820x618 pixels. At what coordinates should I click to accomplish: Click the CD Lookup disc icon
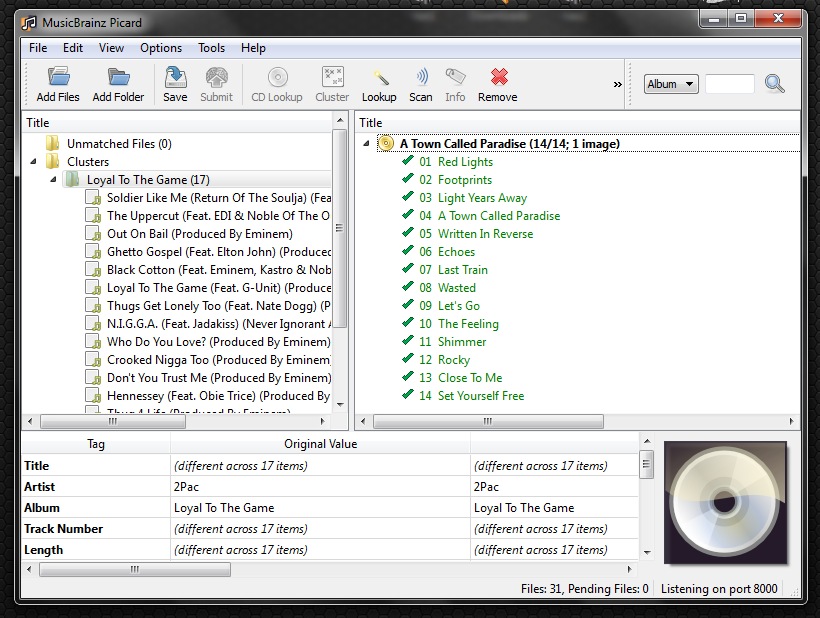[277, 77]
